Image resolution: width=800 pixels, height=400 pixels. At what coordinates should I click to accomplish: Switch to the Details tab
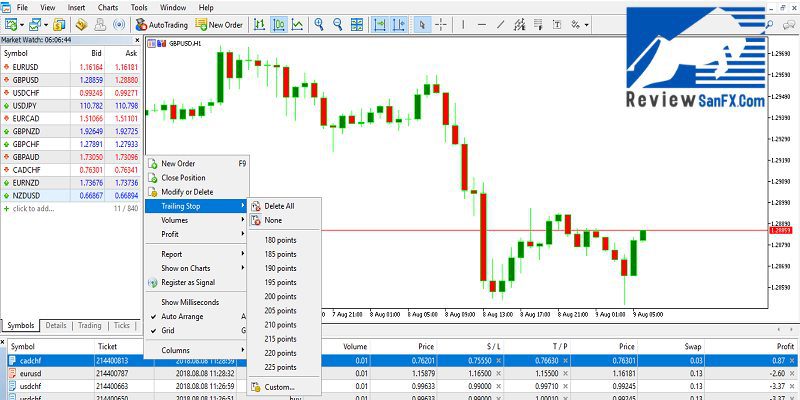click(56, 326)
